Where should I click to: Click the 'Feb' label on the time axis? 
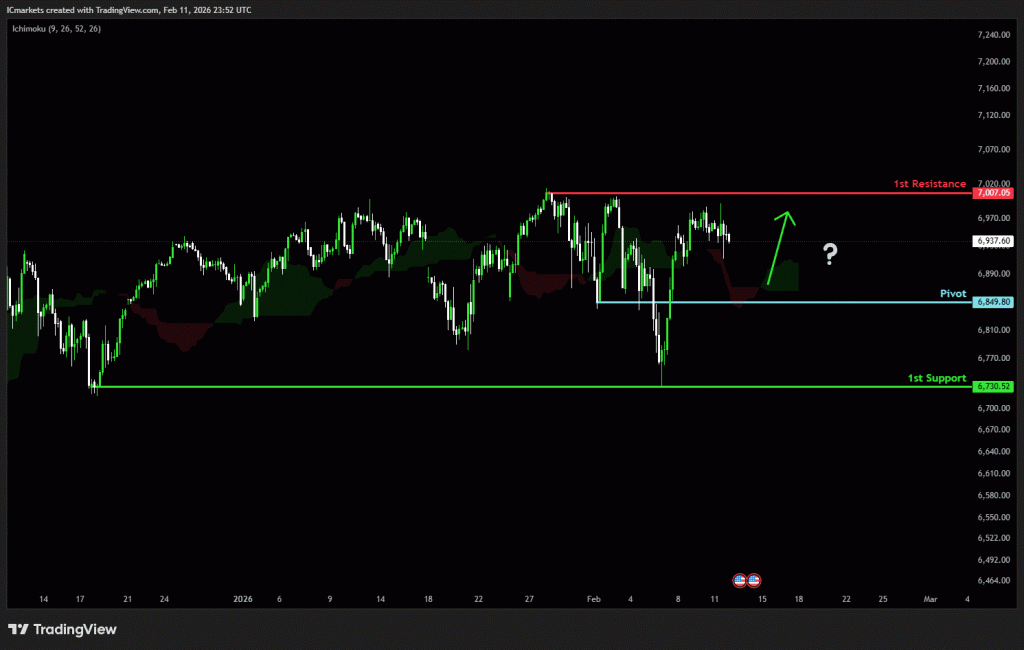593,599
